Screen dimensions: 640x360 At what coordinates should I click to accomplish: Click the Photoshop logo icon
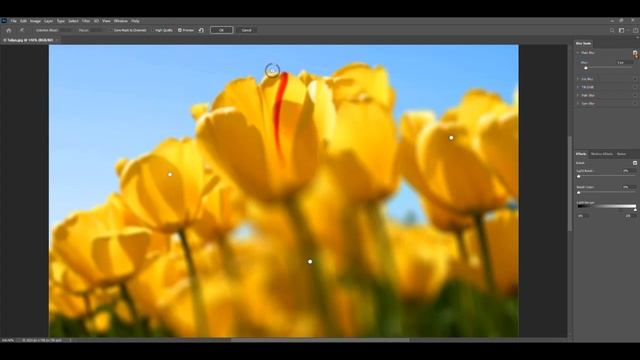(4, 21)
